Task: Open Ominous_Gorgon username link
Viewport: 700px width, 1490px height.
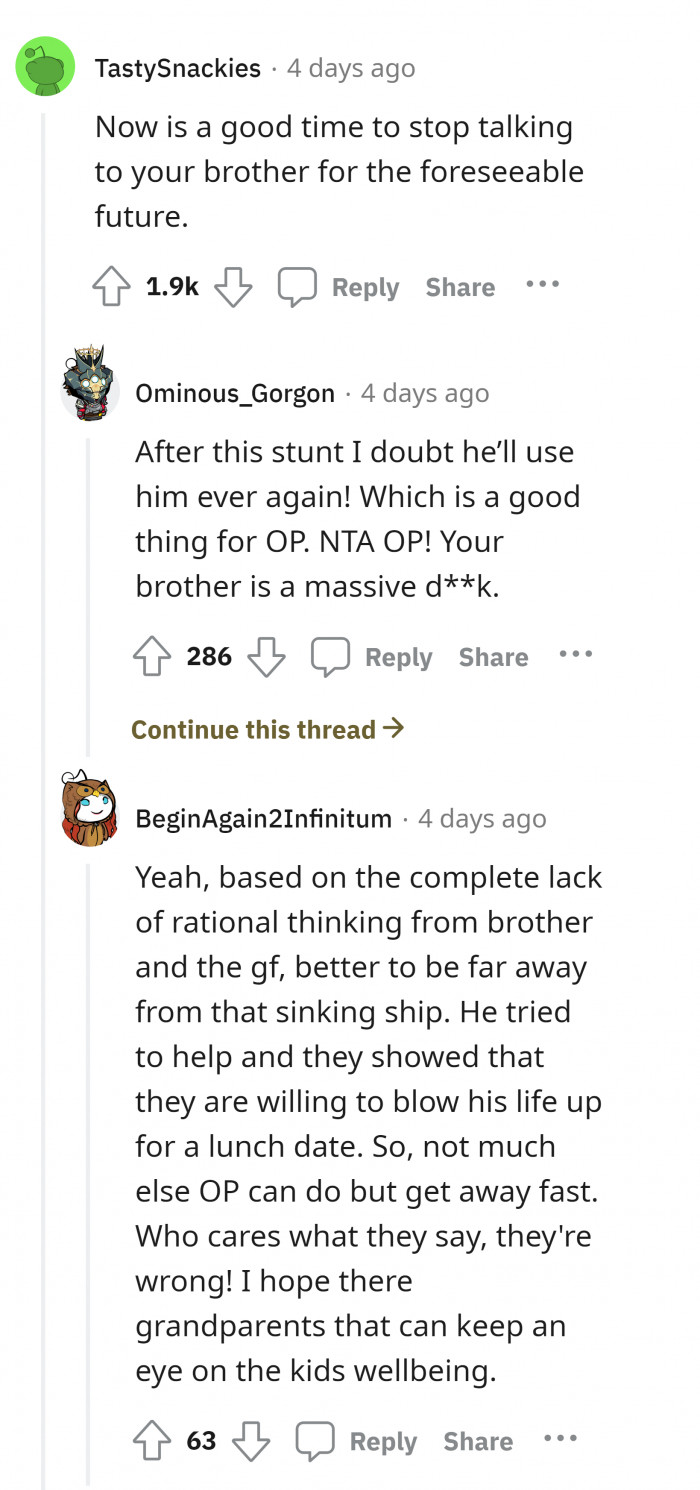Action: pos(235,393)
